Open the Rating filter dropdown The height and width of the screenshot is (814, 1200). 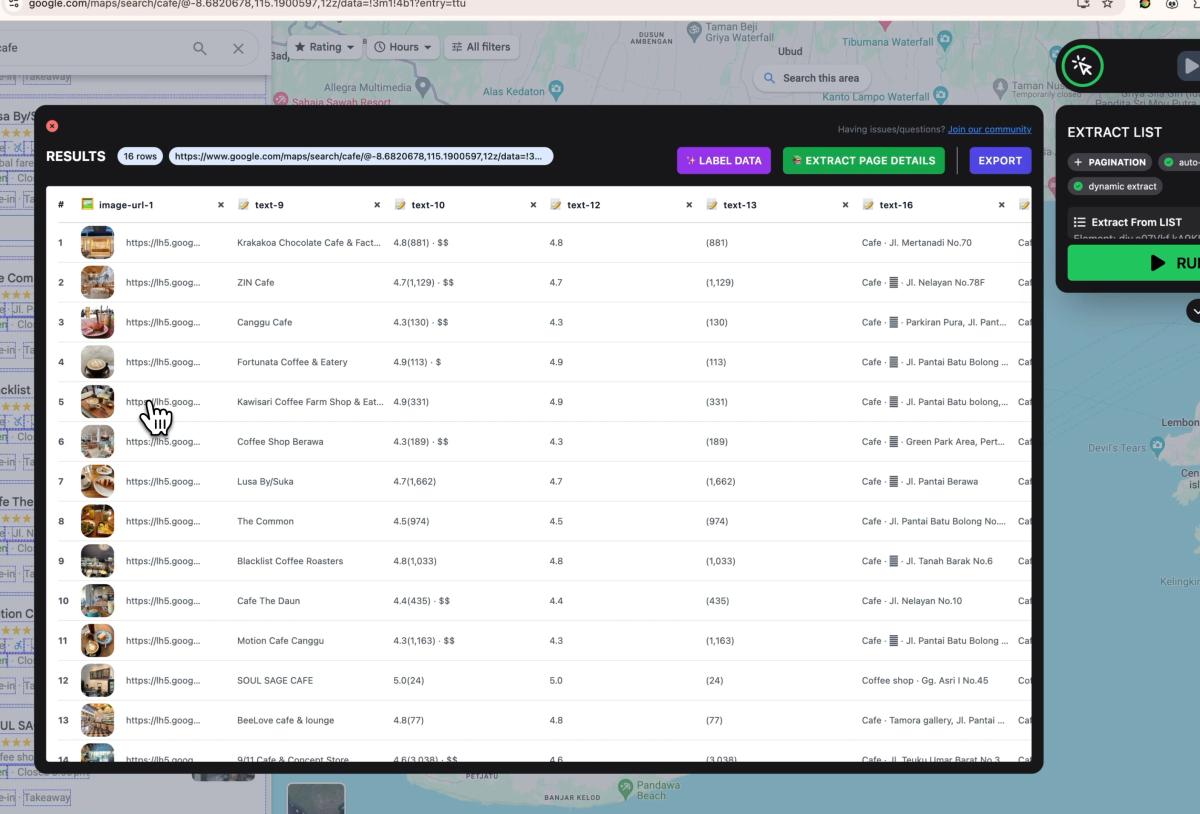tap(325, 47)
